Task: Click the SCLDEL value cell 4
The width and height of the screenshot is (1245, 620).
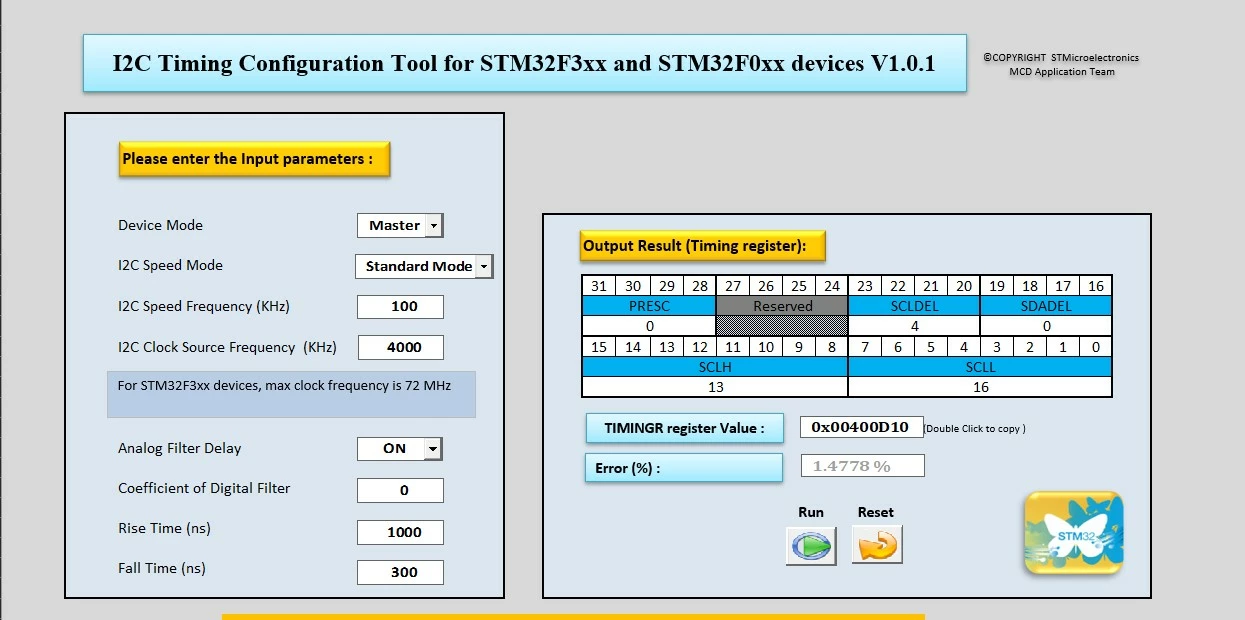Action: pos(914,326)
